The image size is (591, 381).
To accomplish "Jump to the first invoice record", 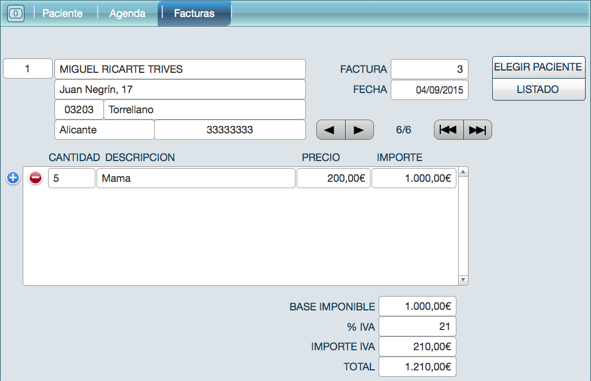I will coord(449,130).
